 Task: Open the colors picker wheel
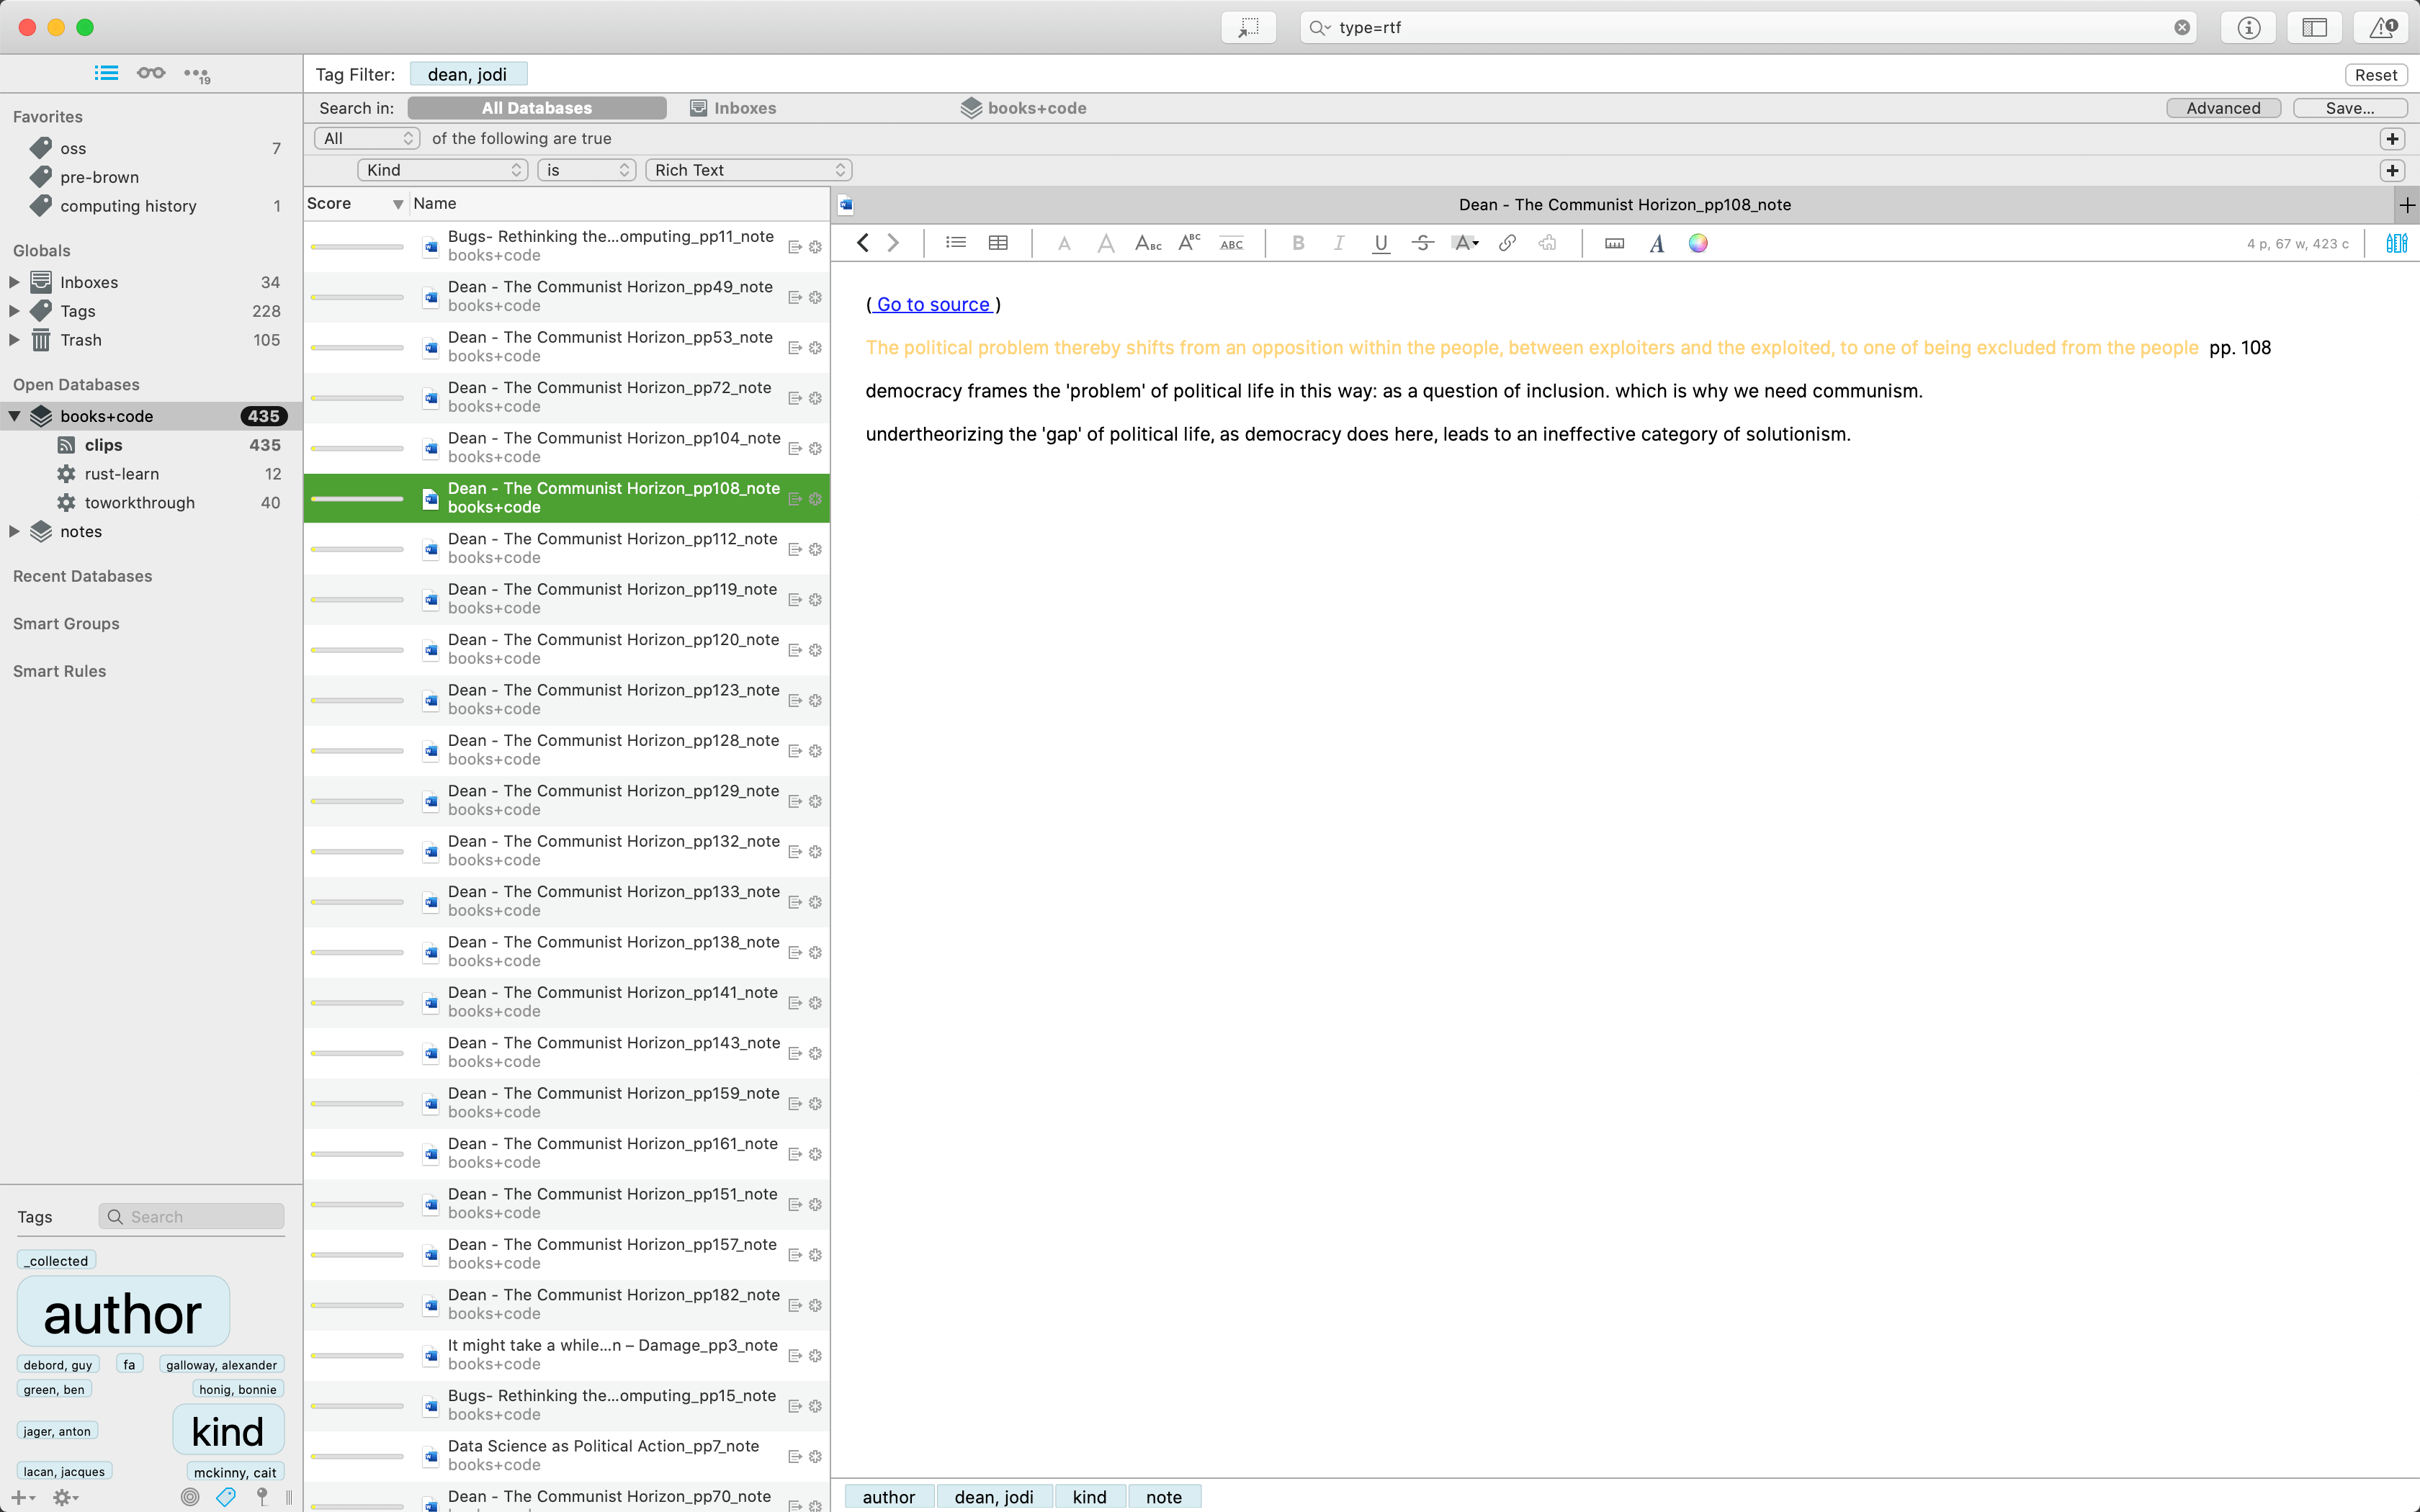[x=1698, y=243]
